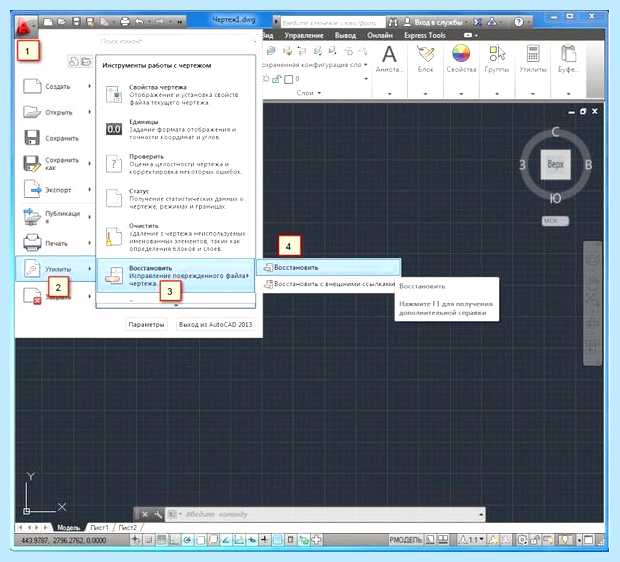620x562 pixels.
Task: Open the Управление ribbon tab
Action: (303, 35)
